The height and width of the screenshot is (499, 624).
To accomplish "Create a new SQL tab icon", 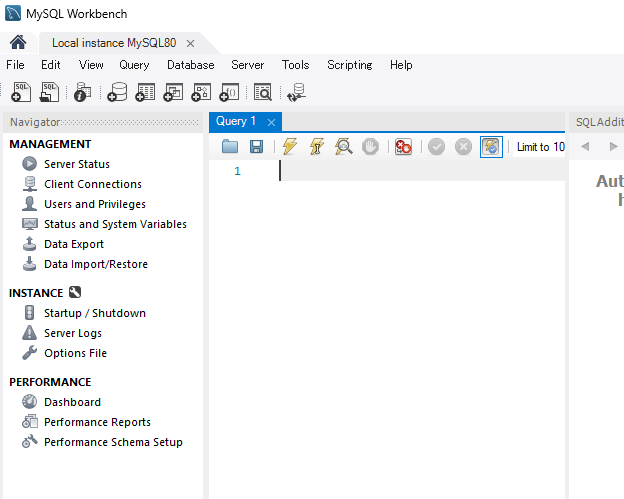I will (21, 92).
